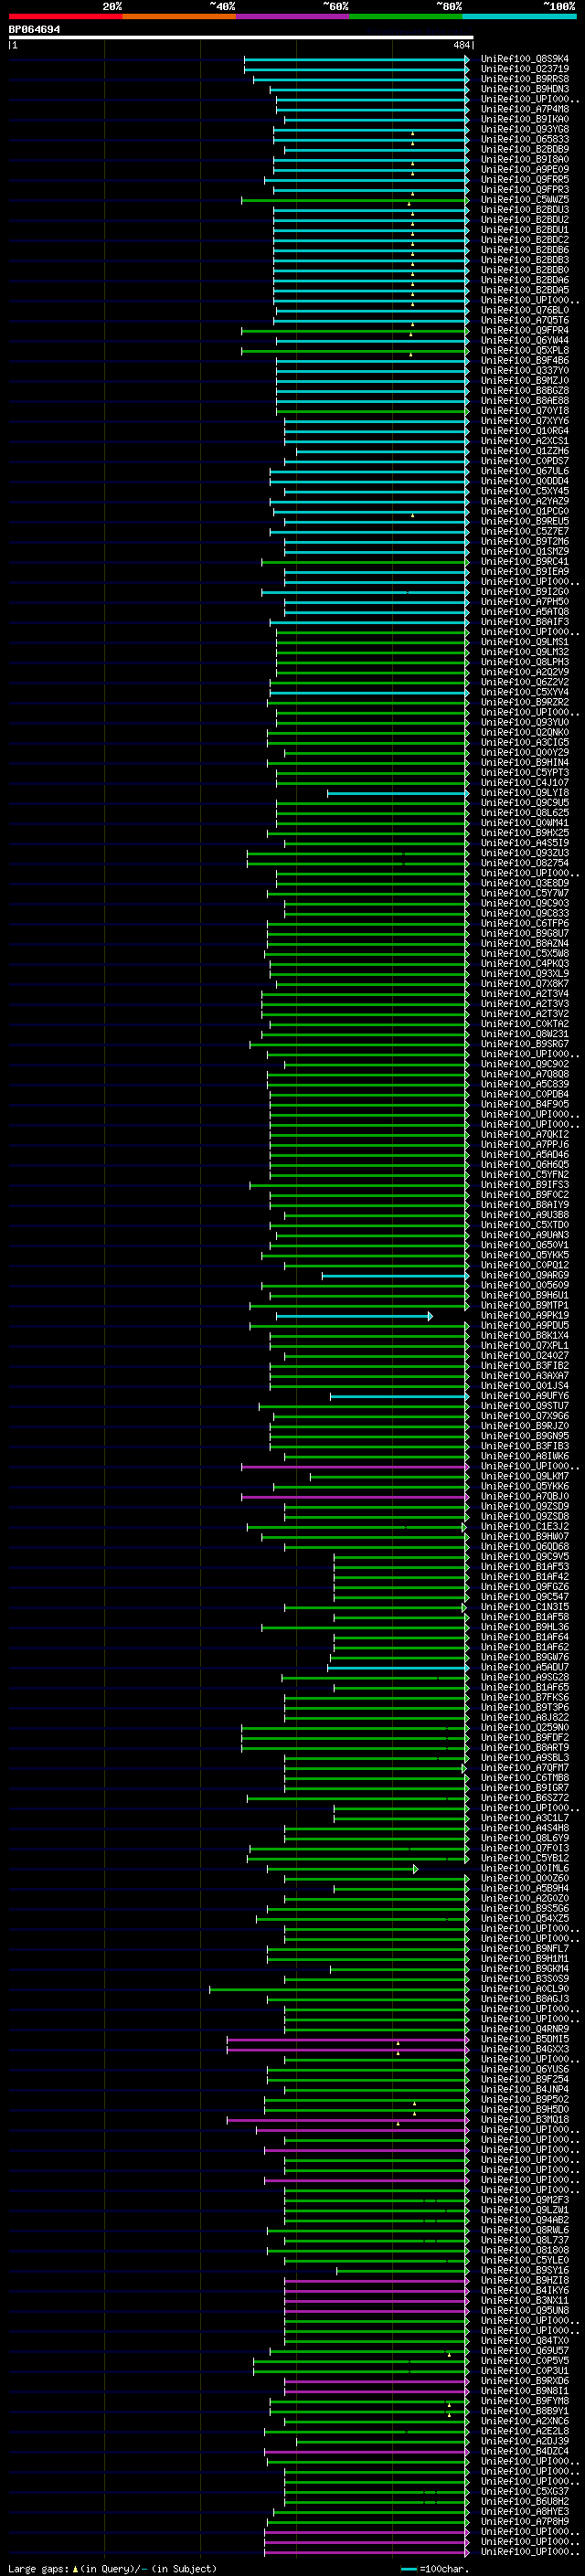The image size is (585, 2576).
Task: Select the UniRef100_Q337Y0 label
Action: pos(524,371)
